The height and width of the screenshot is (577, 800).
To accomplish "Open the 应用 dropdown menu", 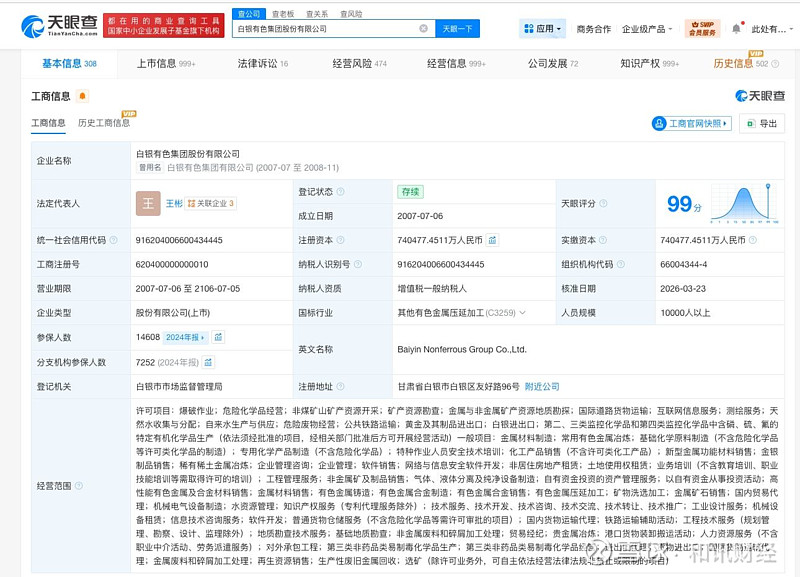I will [x=543, y=29].
